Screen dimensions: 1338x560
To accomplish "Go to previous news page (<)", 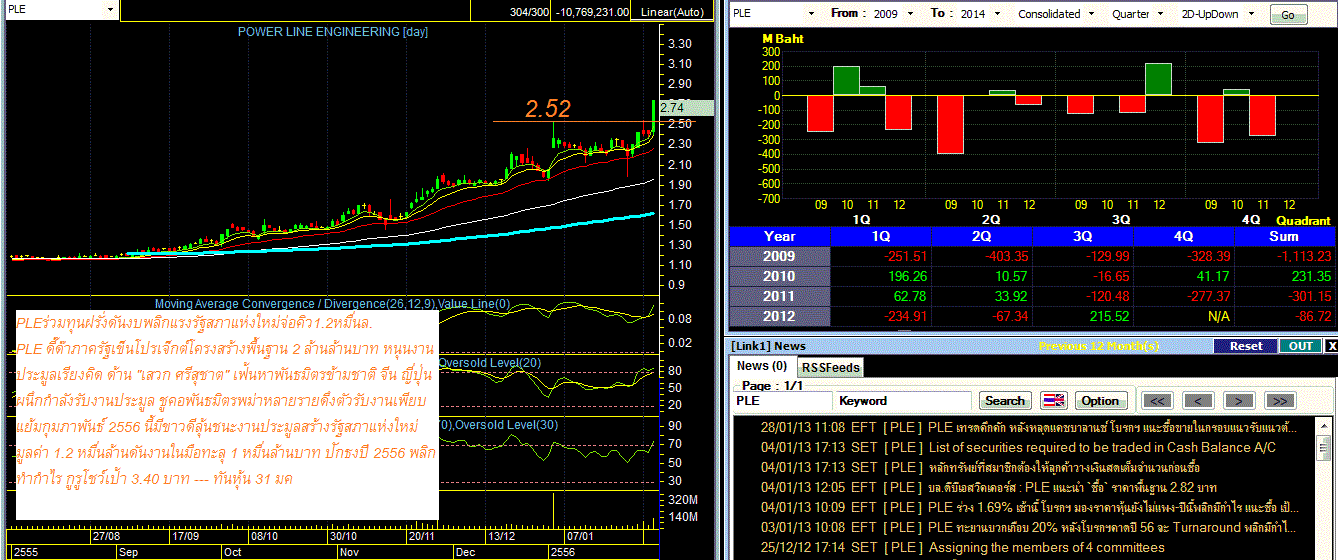I will pos(1198,401).
